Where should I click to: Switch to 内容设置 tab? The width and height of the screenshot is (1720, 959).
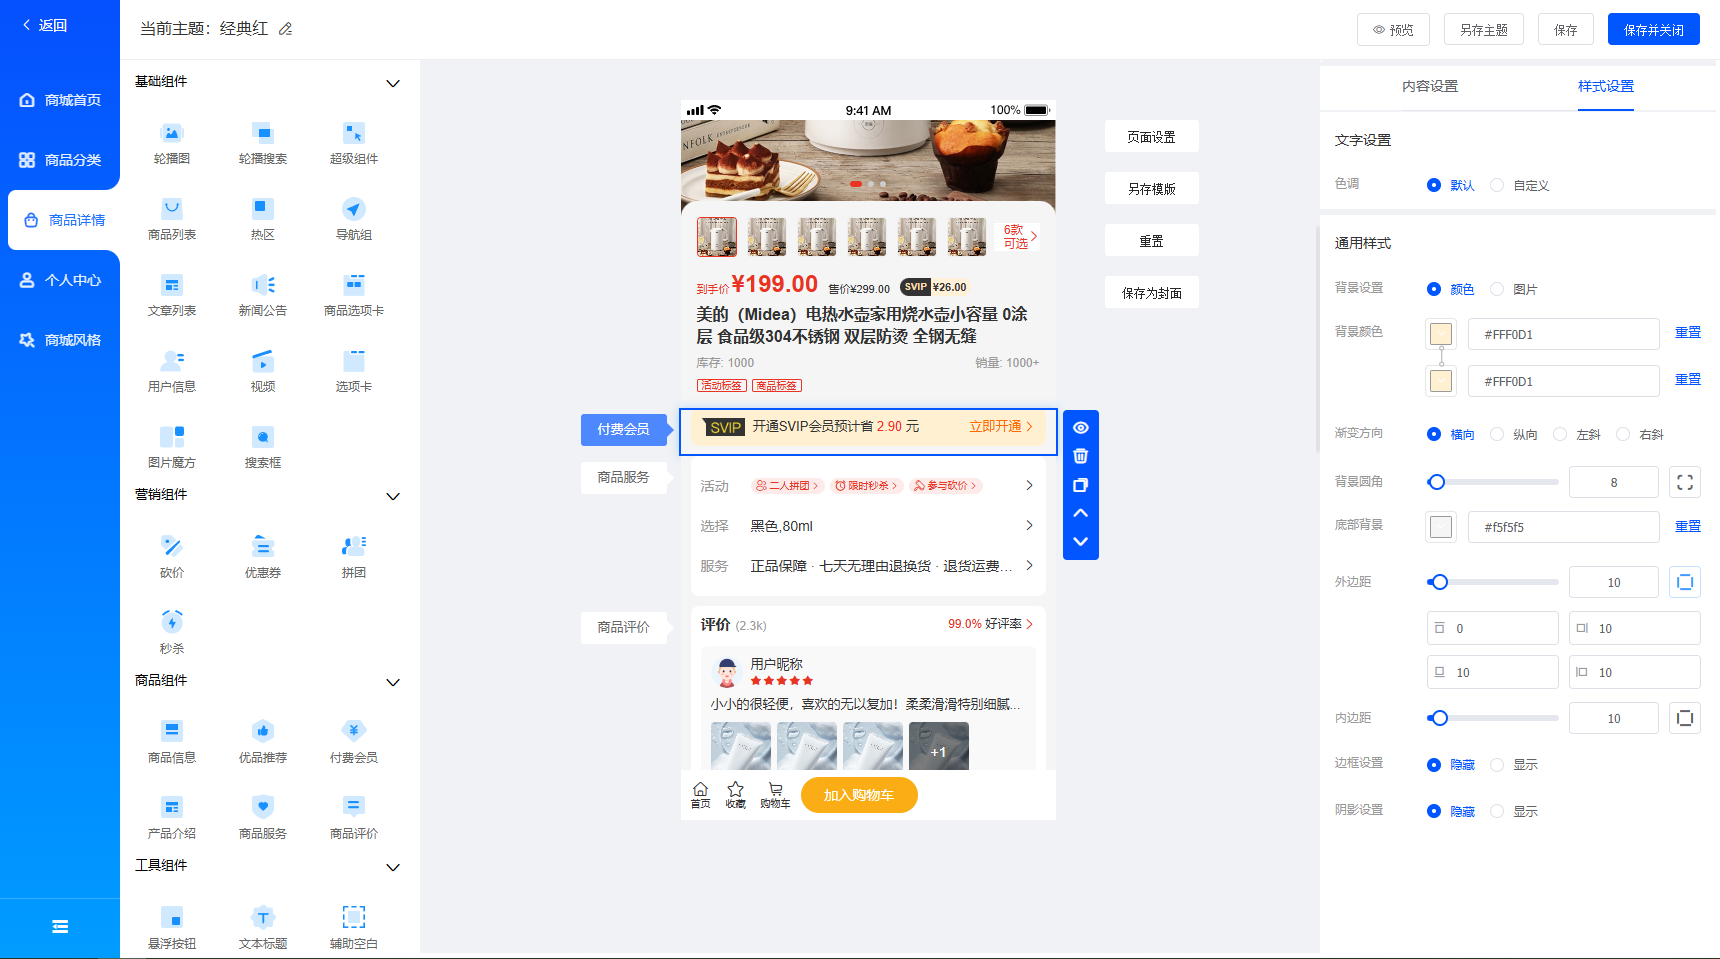[1430, 86]
